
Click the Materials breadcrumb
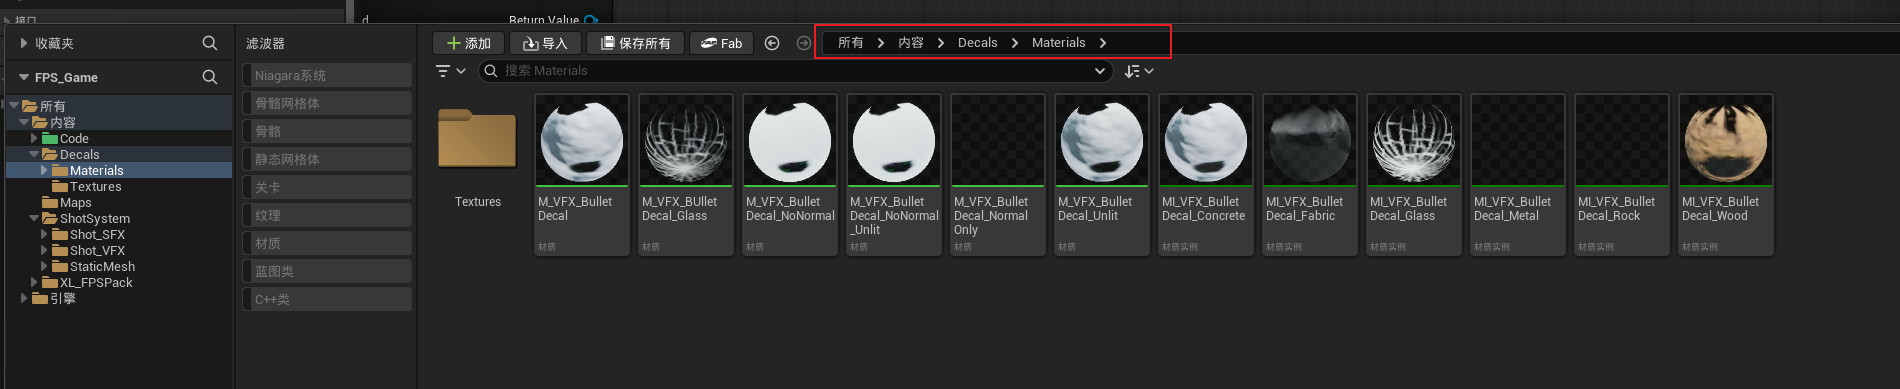point(1058,43)
